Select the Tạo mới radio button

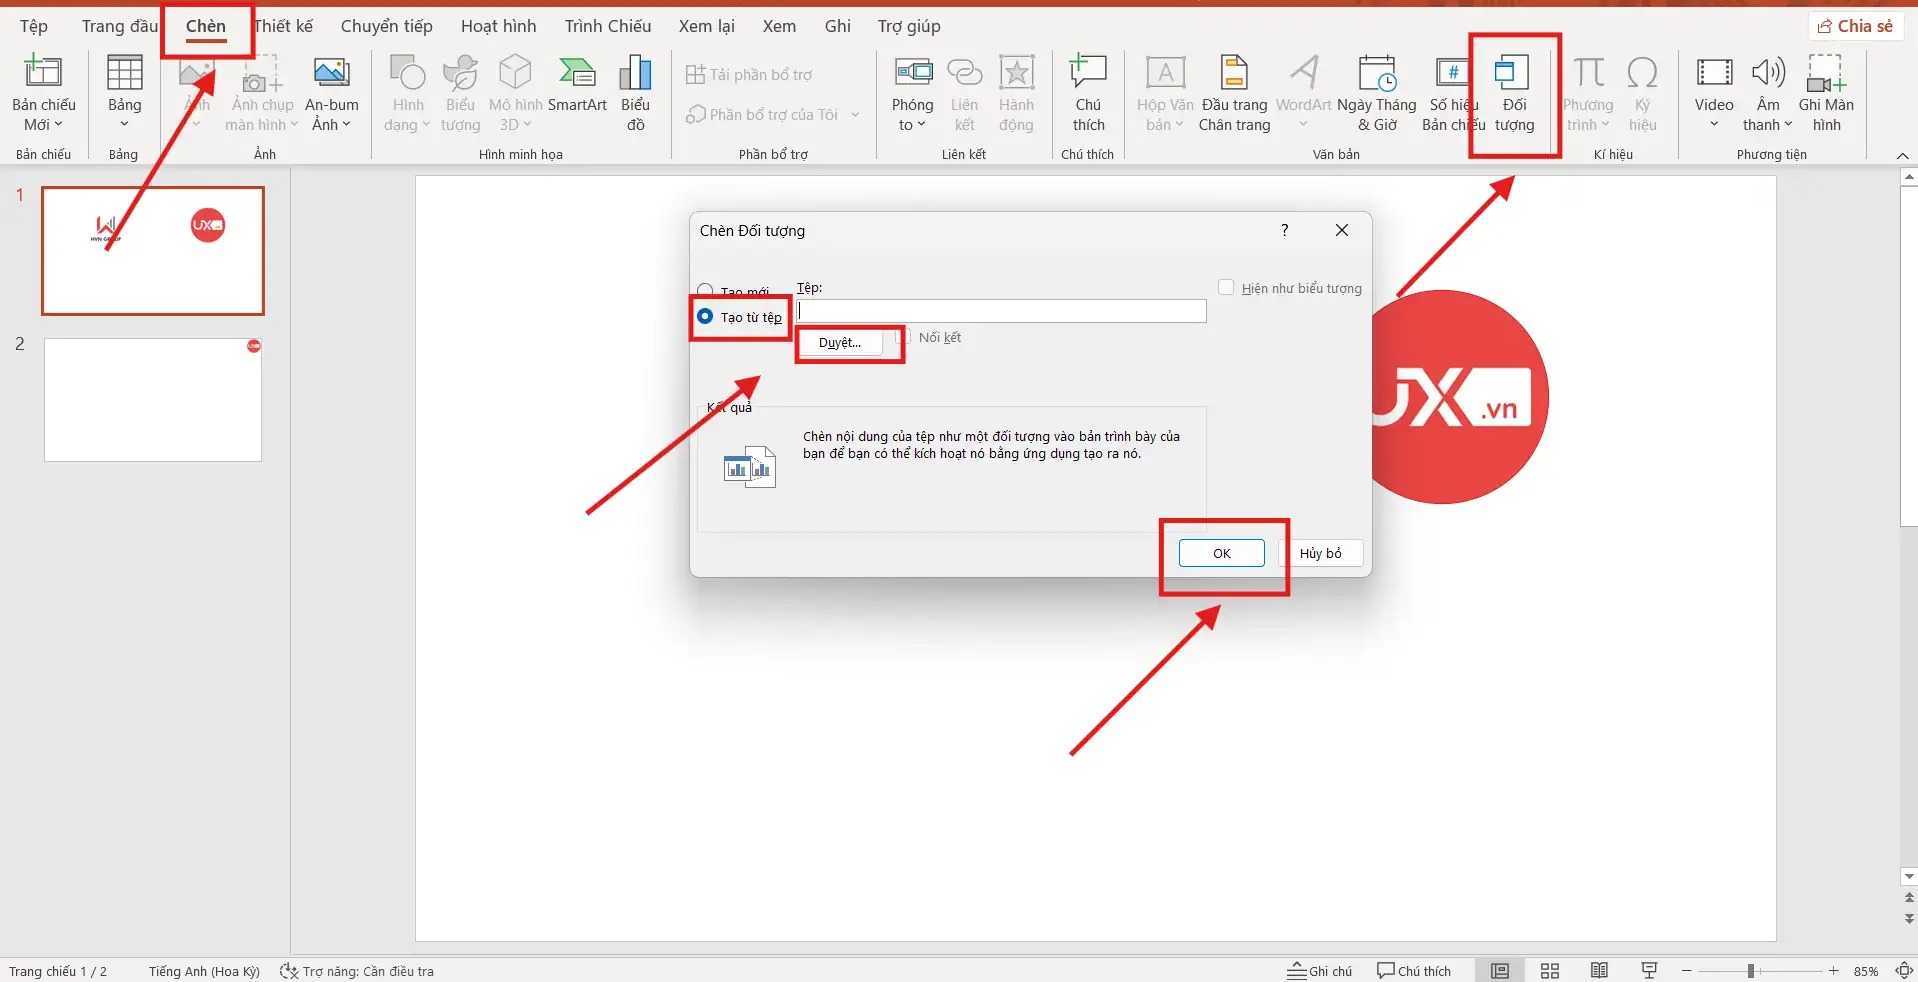[707, 289]
